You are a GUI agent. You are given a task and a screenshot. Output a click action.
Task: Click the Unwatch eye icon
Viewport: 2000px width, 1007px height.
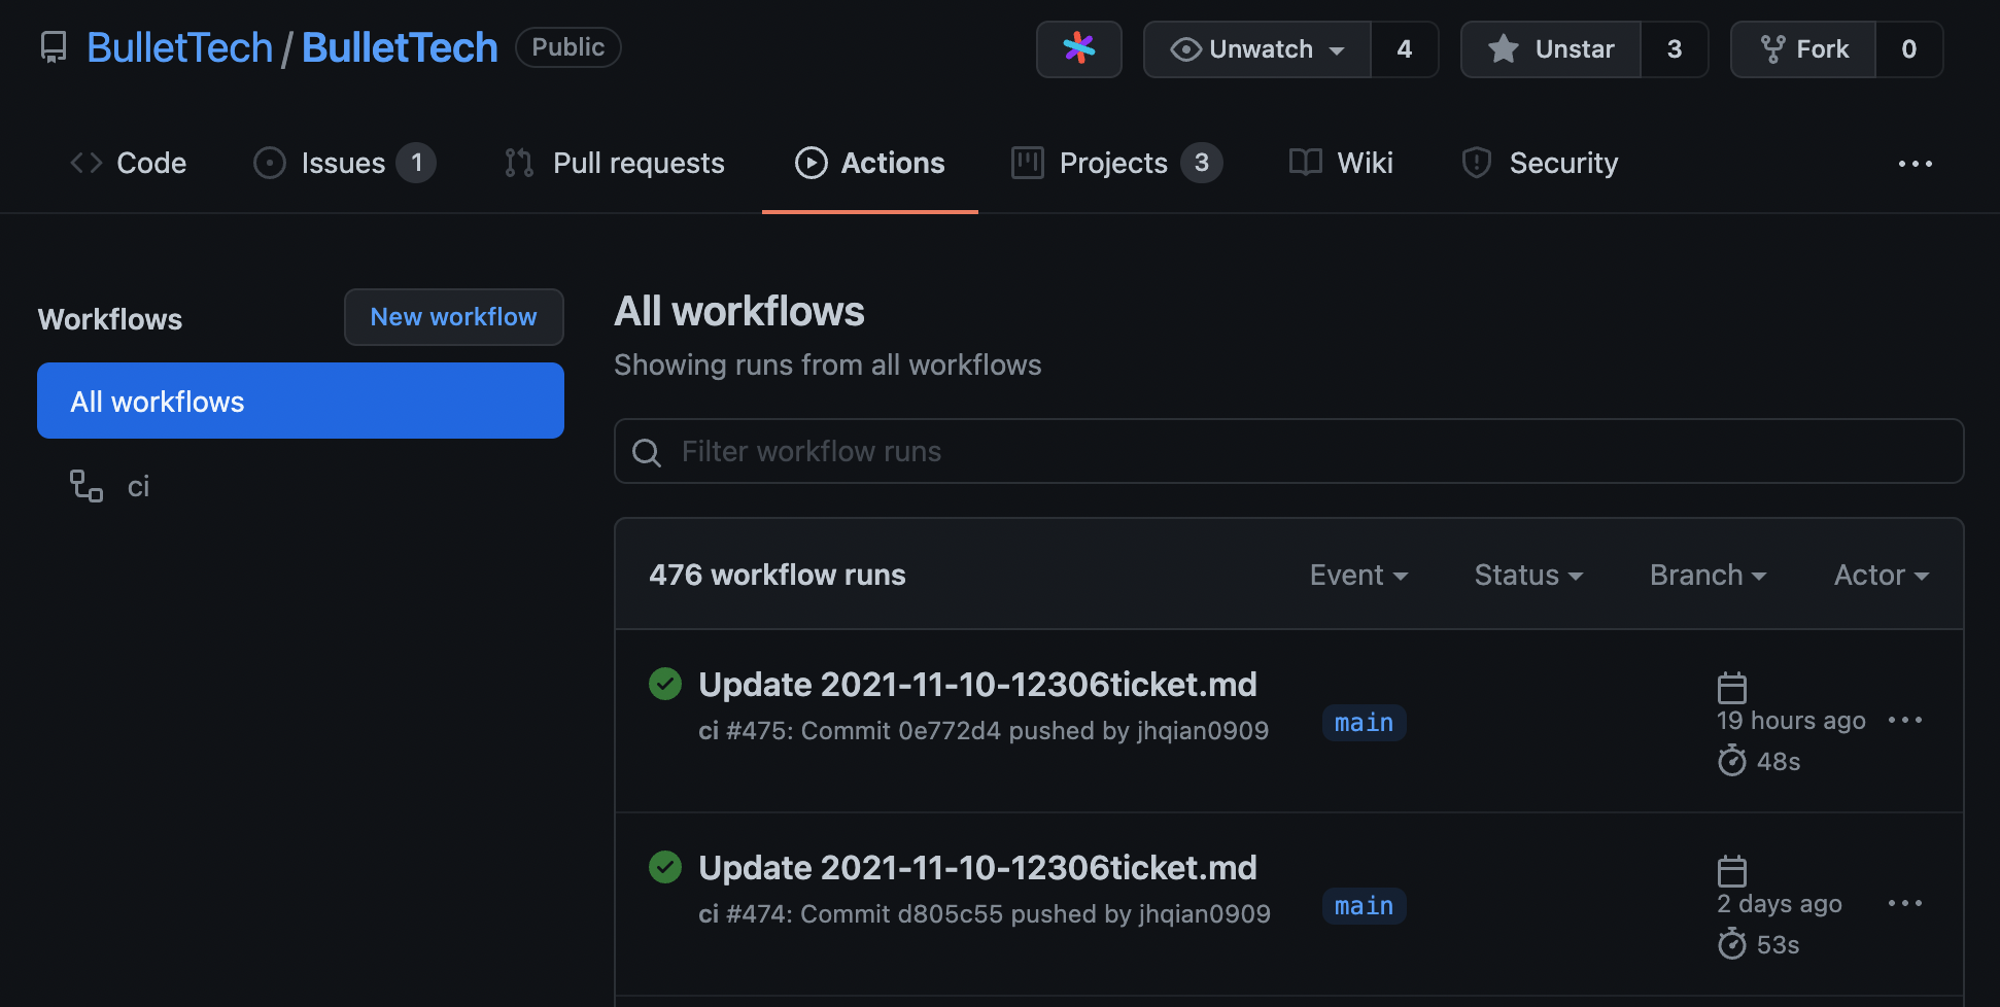click(1185, 49)
